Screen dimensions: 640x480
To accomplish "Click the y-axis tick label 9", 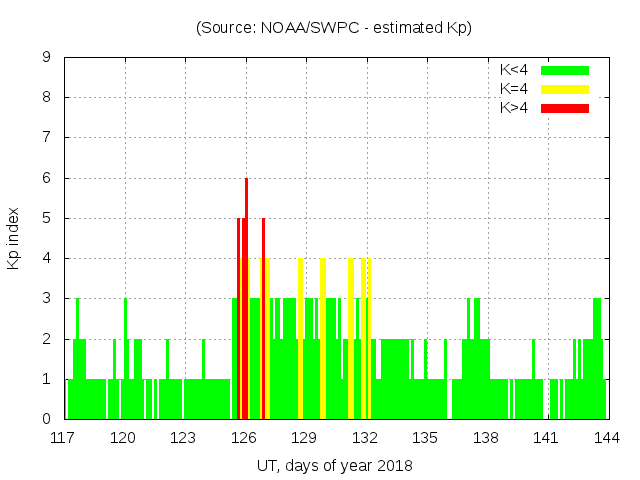I will [x=47, y=58].
